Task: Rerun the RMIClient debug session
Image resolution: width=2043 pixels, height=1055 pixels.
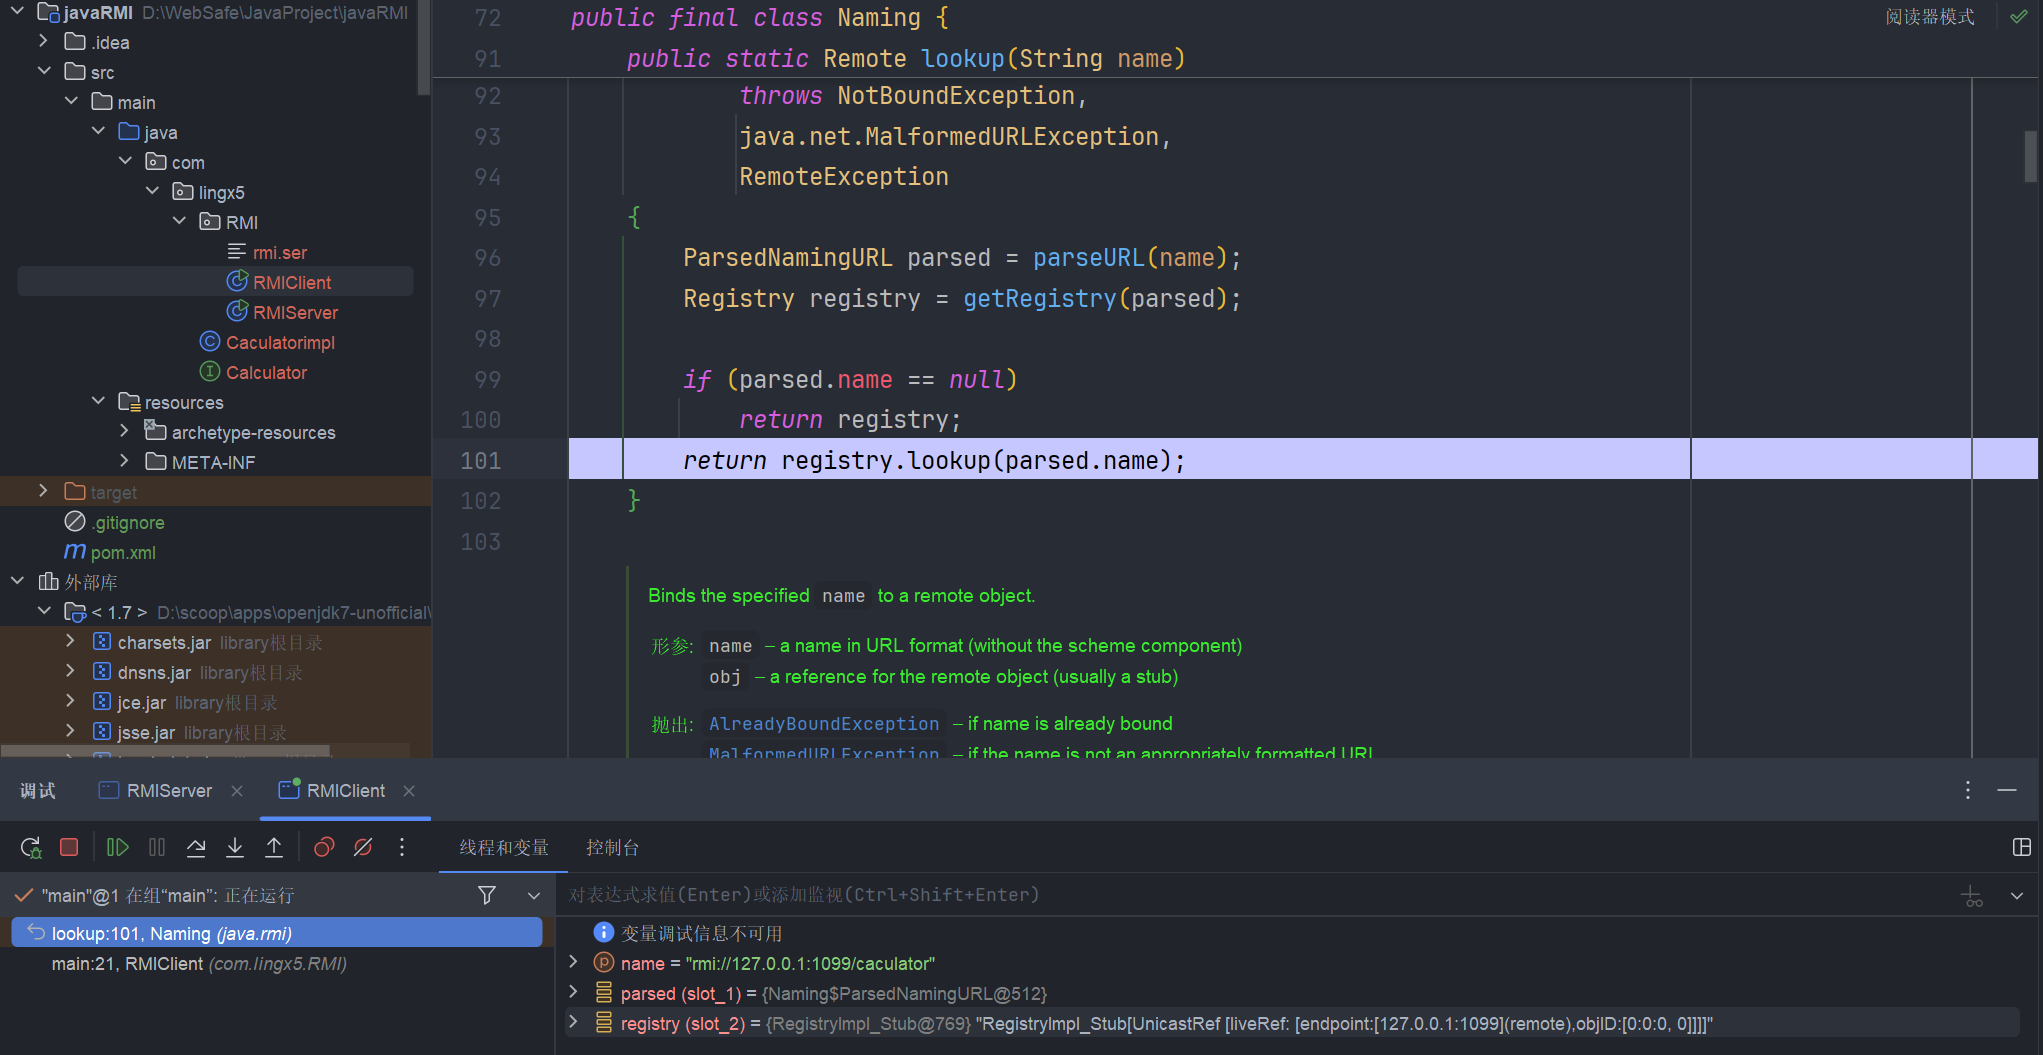Action: coord(31,848)
